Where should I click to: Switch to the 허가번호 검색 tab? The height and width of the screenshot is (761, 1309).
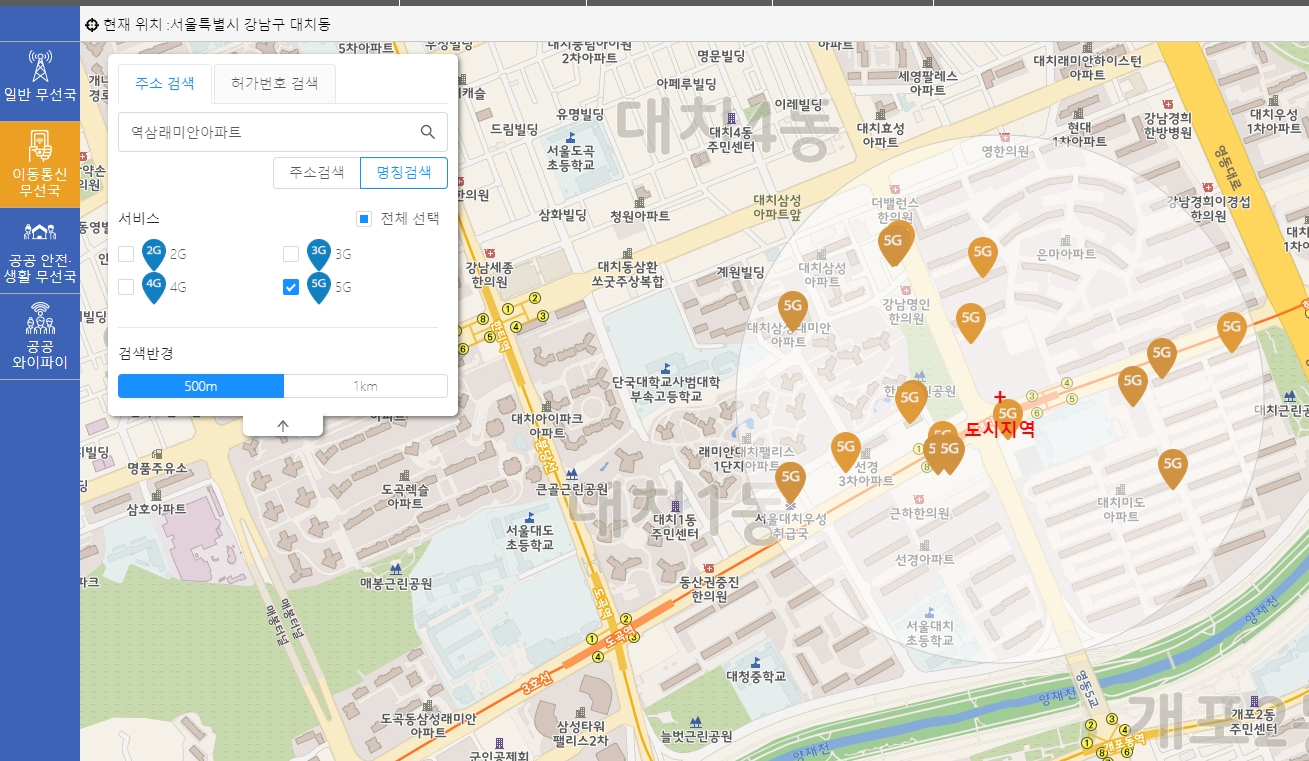[274, 84]
